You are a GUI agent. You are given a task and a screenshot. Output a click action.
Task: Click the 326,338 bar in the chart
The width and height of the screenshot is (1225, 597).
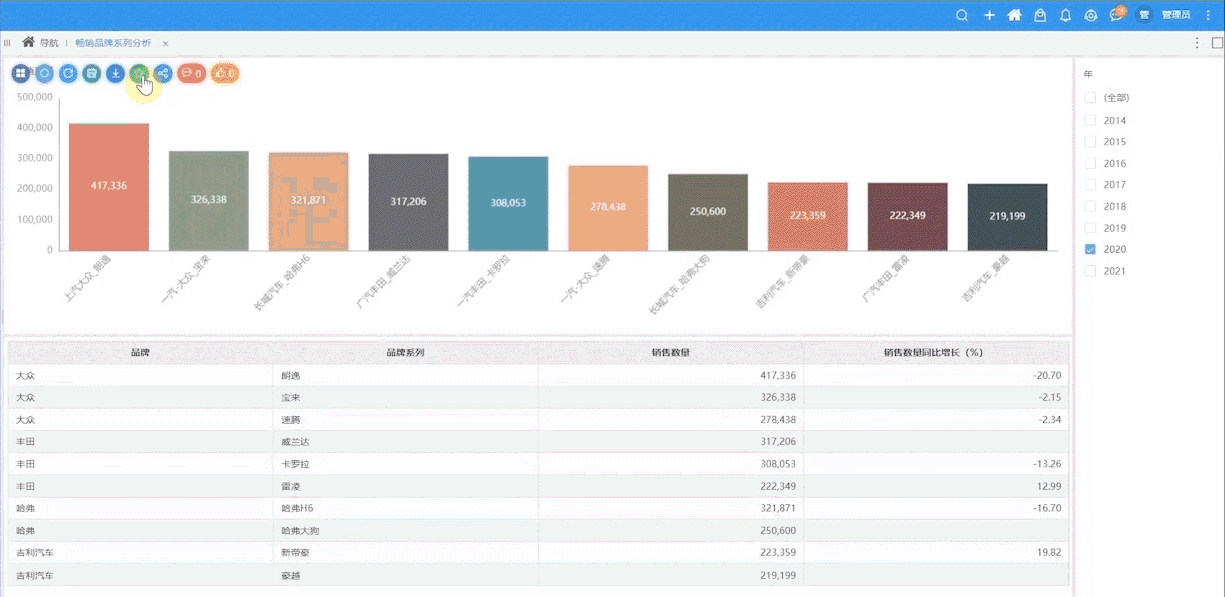[x=209, y=201]
